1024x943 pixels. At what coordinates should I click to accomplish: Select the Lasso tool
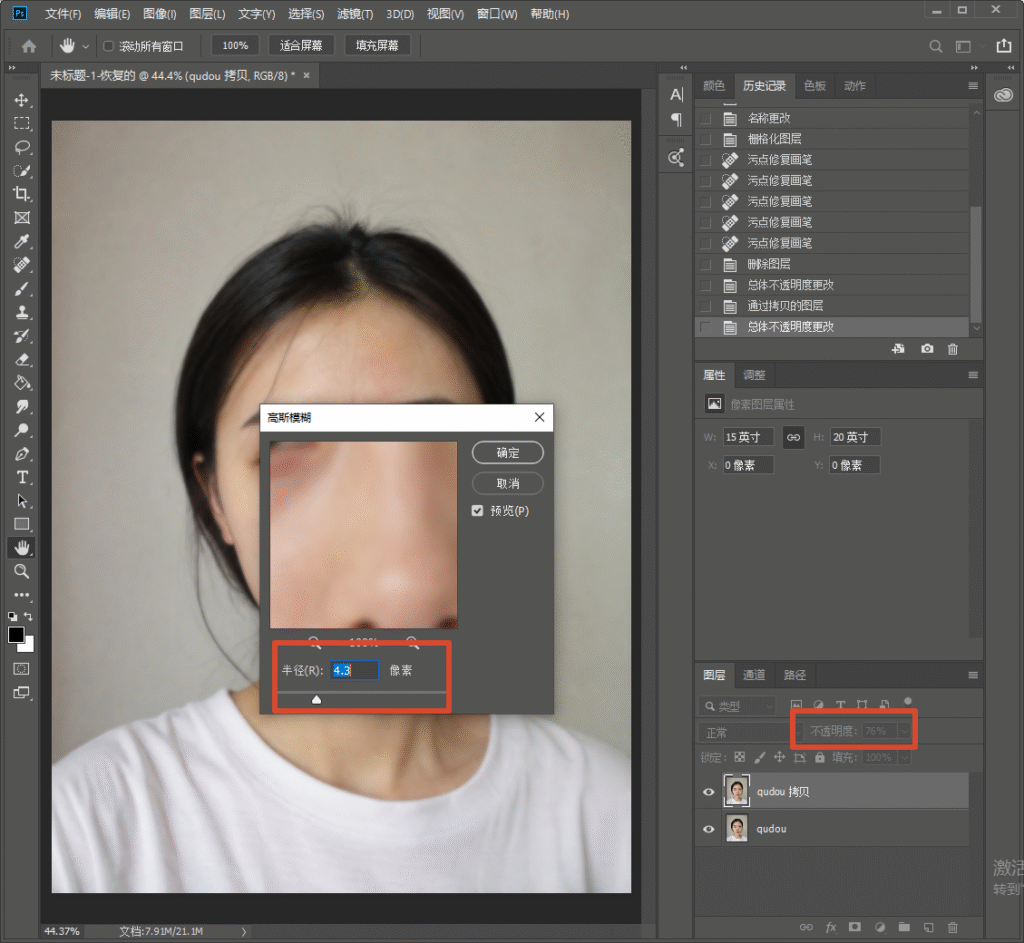(22, 147)
